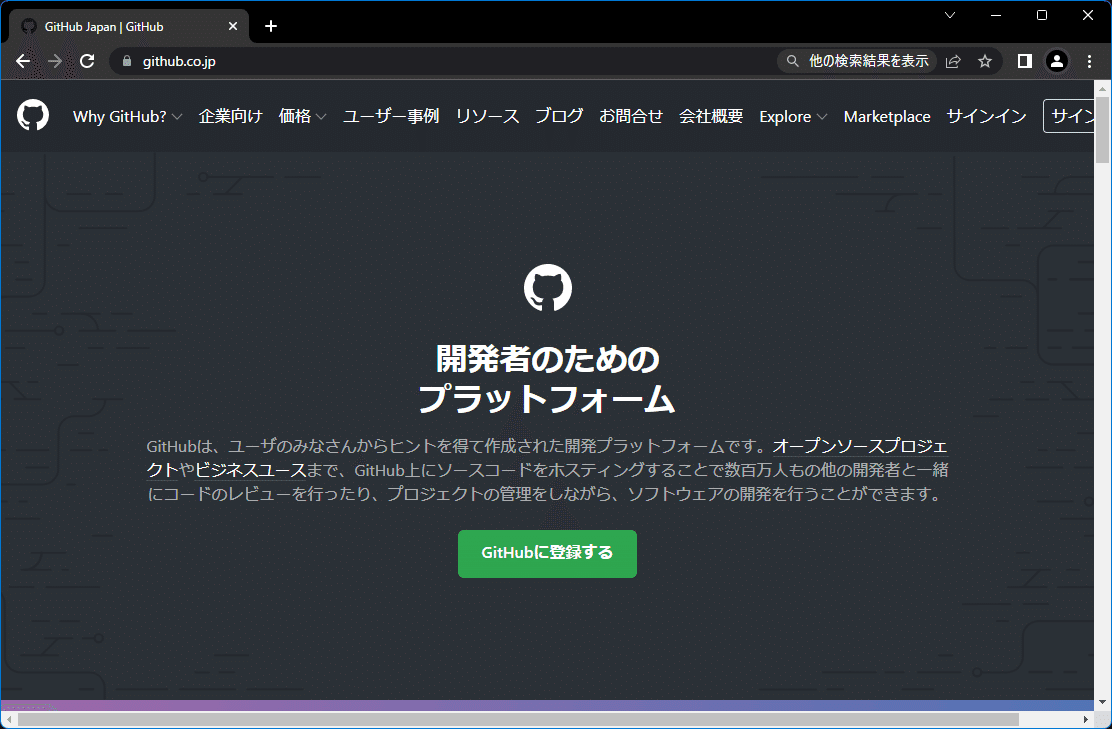Open ユーザー事例 nav item
This screenshot has height=729, width=1112.
[x=391, y=116]
